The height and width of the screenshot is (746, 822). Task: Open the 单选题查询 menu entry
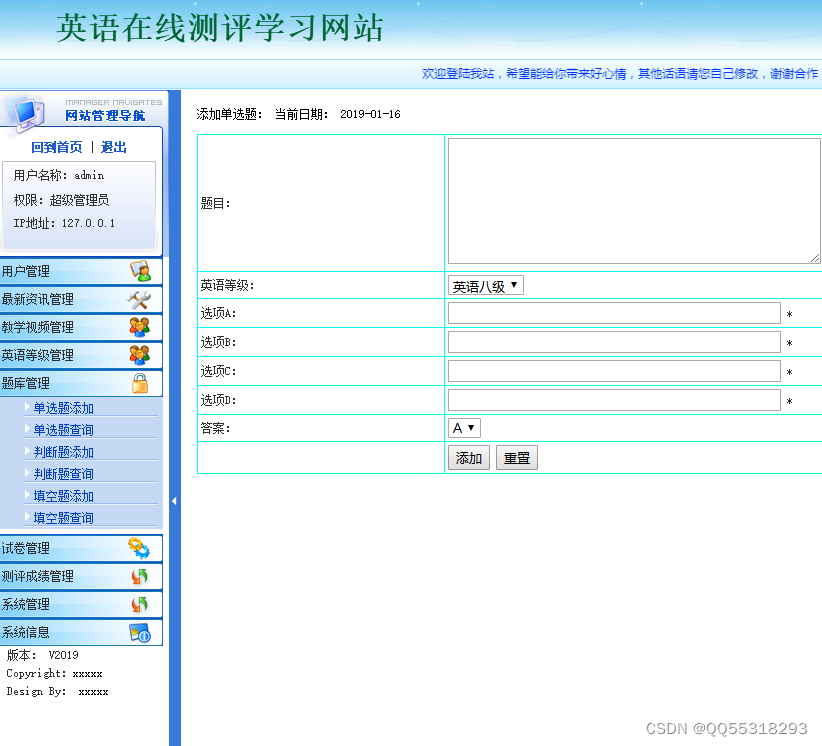pyautogui.click(x=62, y=429)
